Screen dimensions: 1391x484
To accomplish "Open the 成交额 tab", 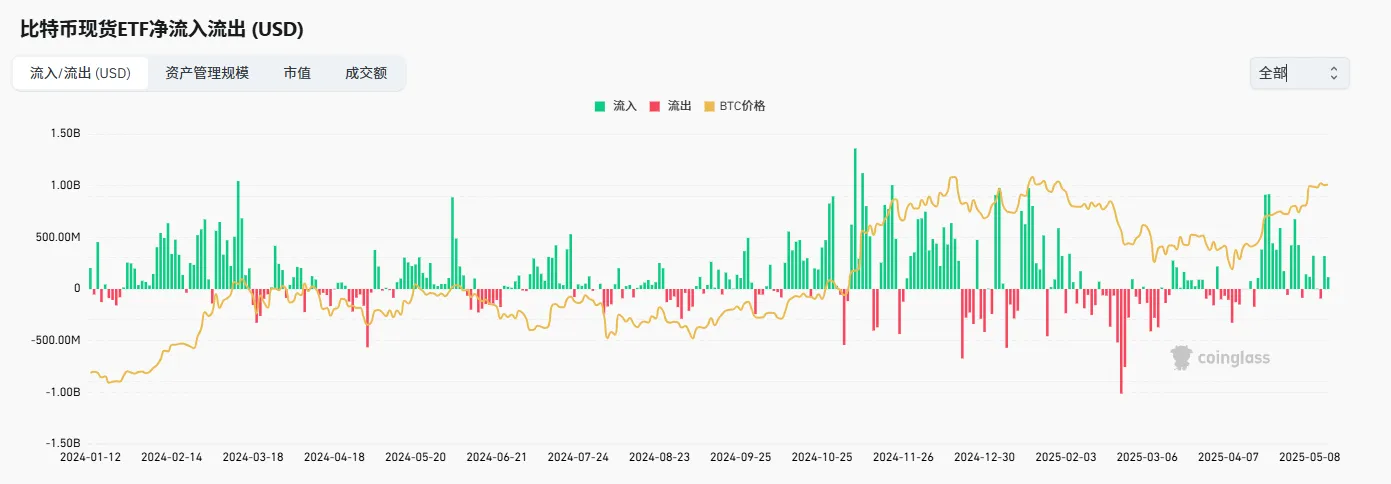I will [366, 73].
